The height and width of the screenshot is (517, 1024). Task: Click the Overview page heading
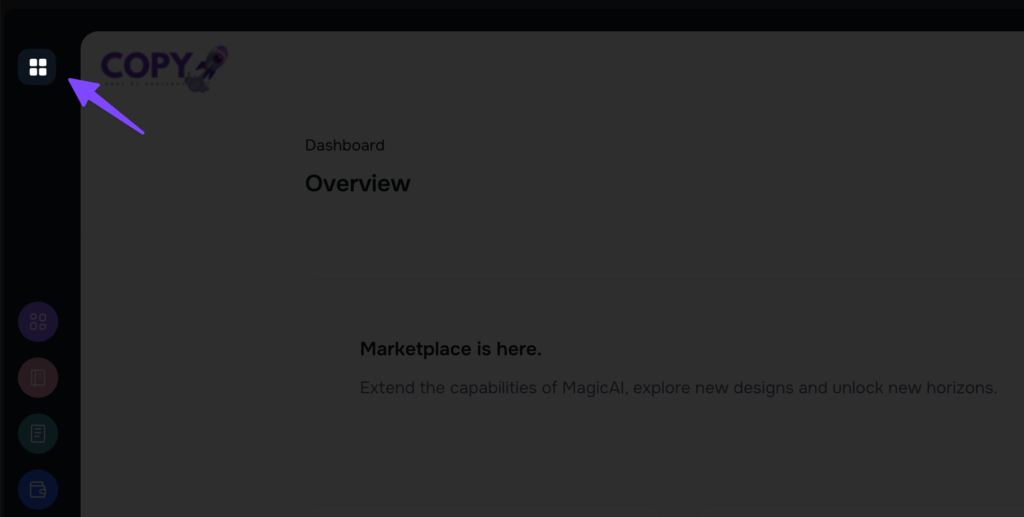pos(357,184)
